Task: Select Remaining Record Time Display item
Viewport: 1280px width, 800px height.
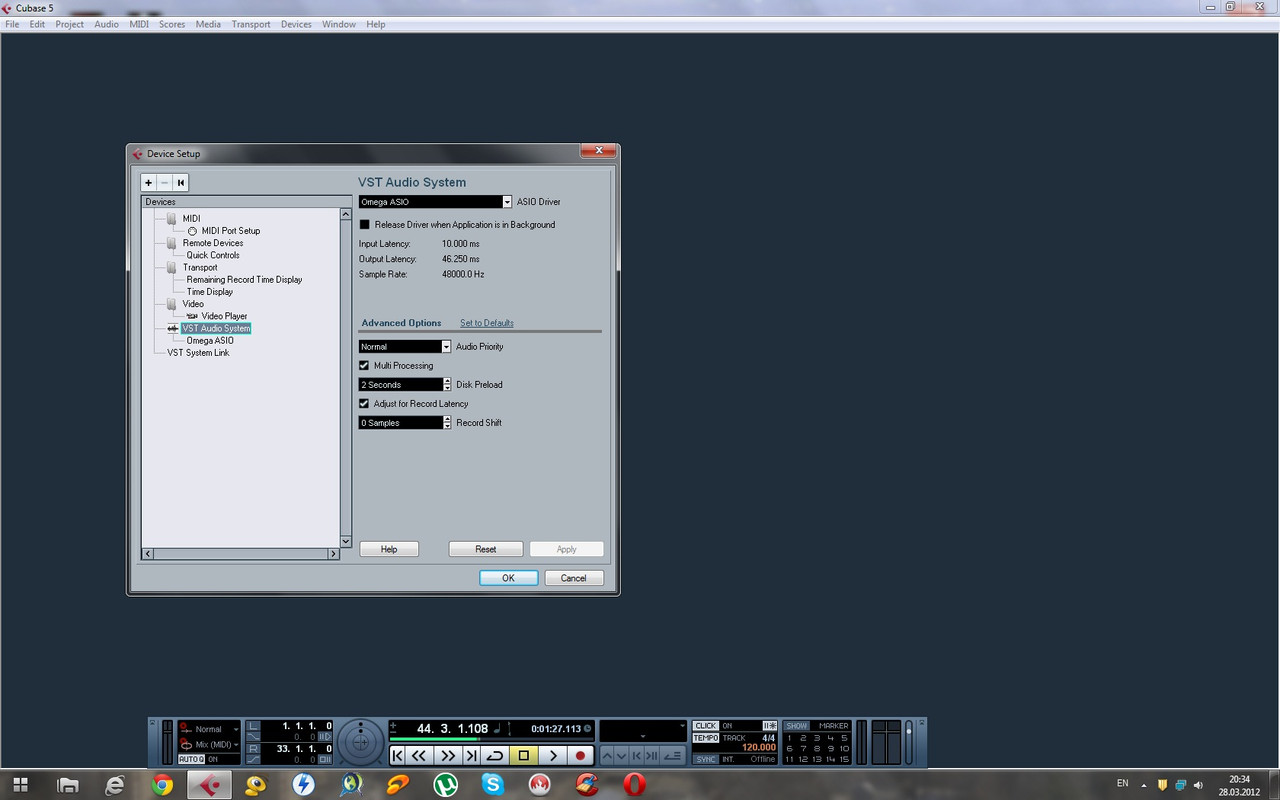Action: 244,280
